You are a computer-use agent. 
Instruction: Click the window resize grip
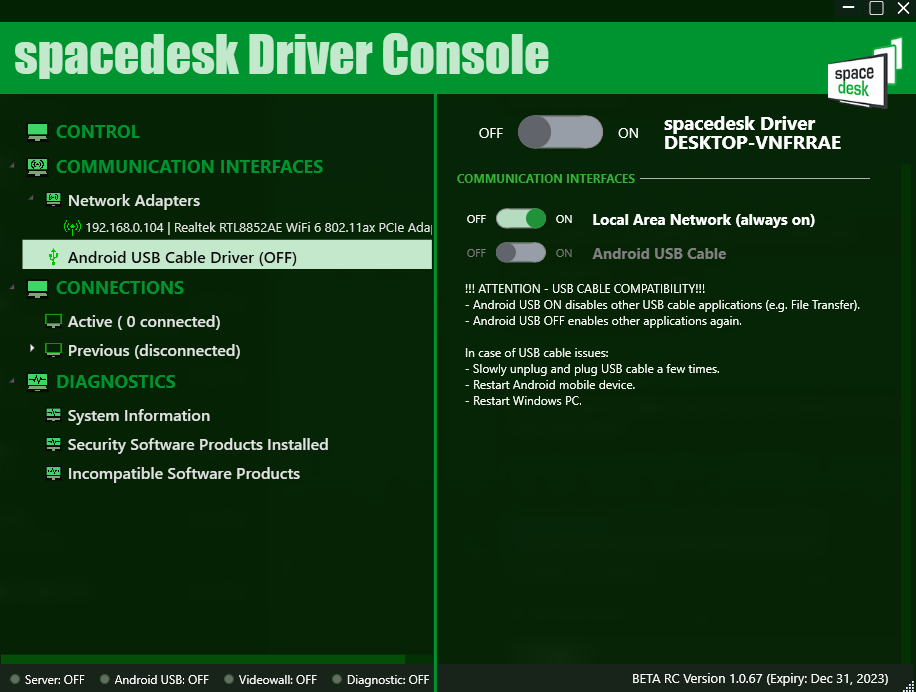click(x=908, y=686)
